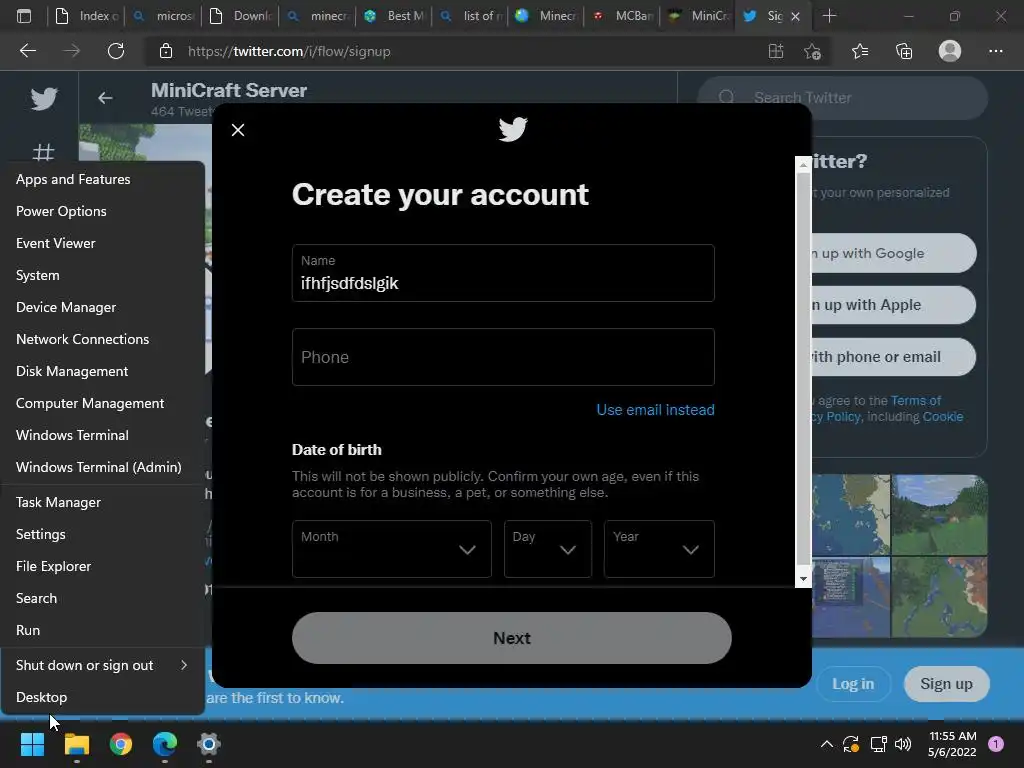Open the tab actions menu icon
Viewport: 1024px width, 768px height.
point(24,16)
